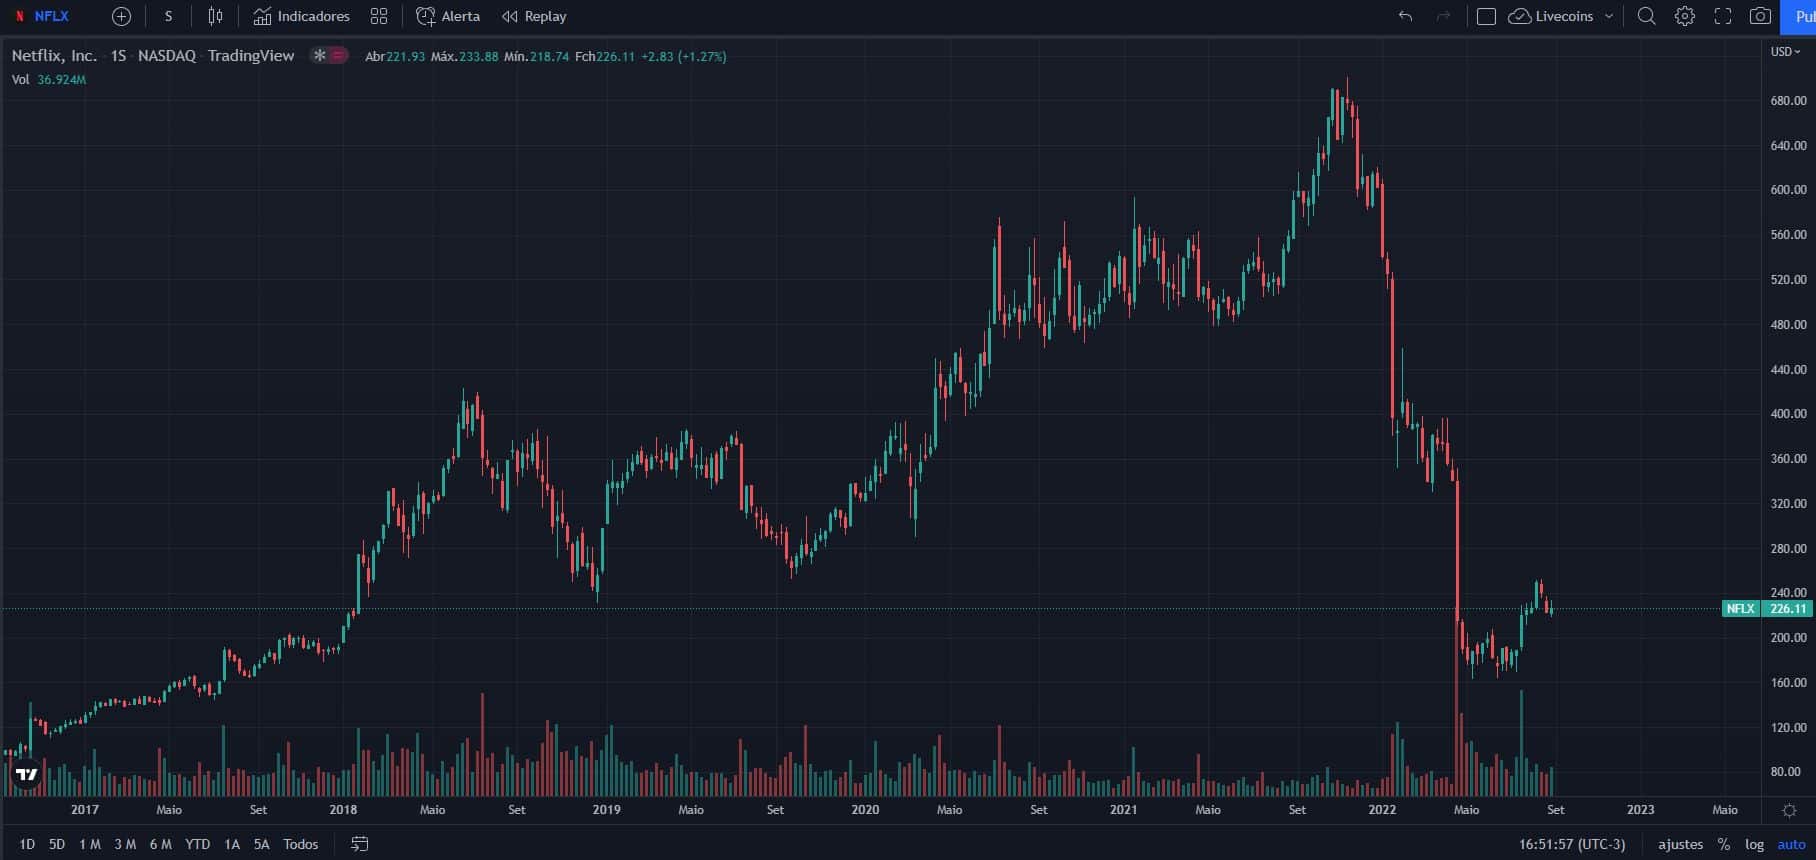Open the Indicadores panel
This screenshot has height=860, width=1816.
[301, 16]
